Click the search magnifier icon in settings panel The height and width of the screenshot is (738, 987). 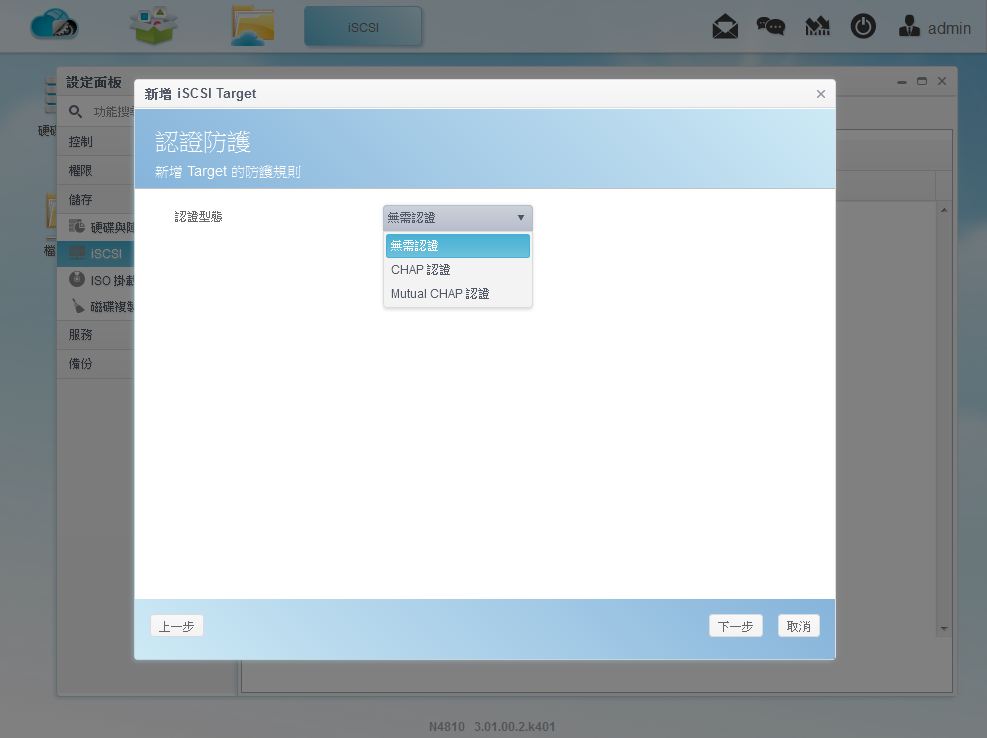pyautogui.click(x=76, y=111)
